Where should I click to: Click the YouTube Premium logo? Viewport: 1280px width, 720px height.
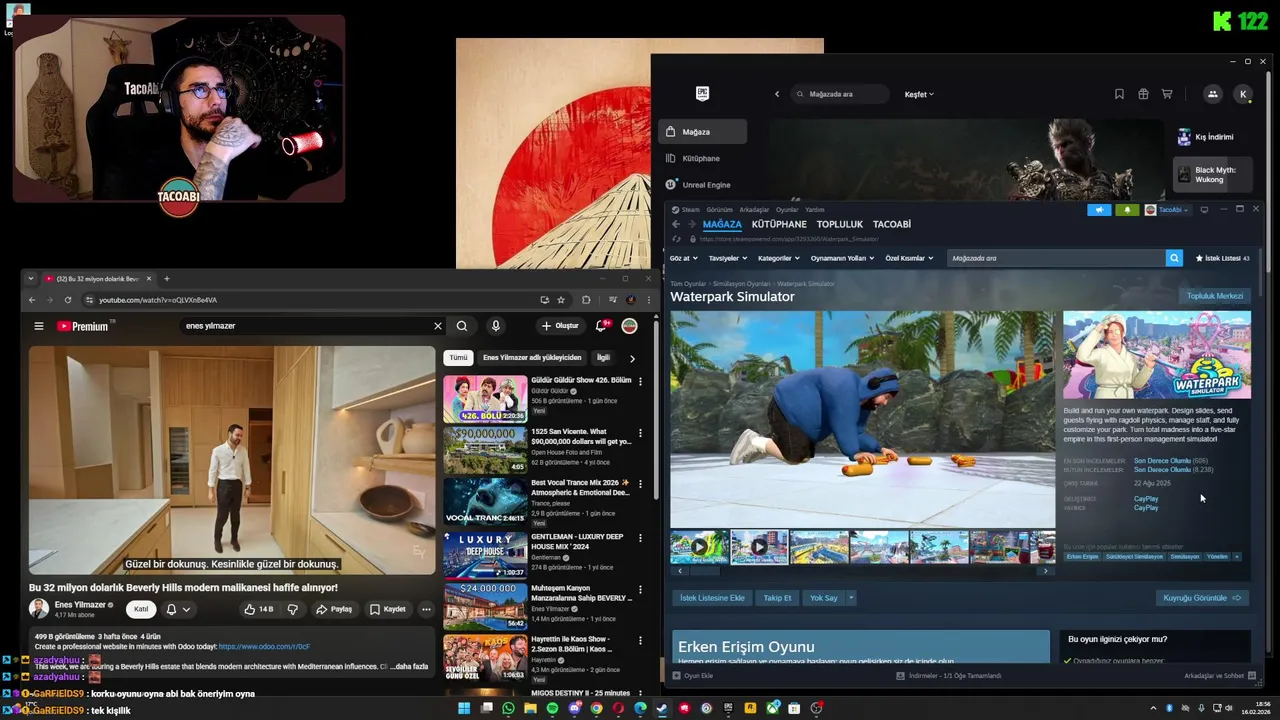(x=83, y=326)
